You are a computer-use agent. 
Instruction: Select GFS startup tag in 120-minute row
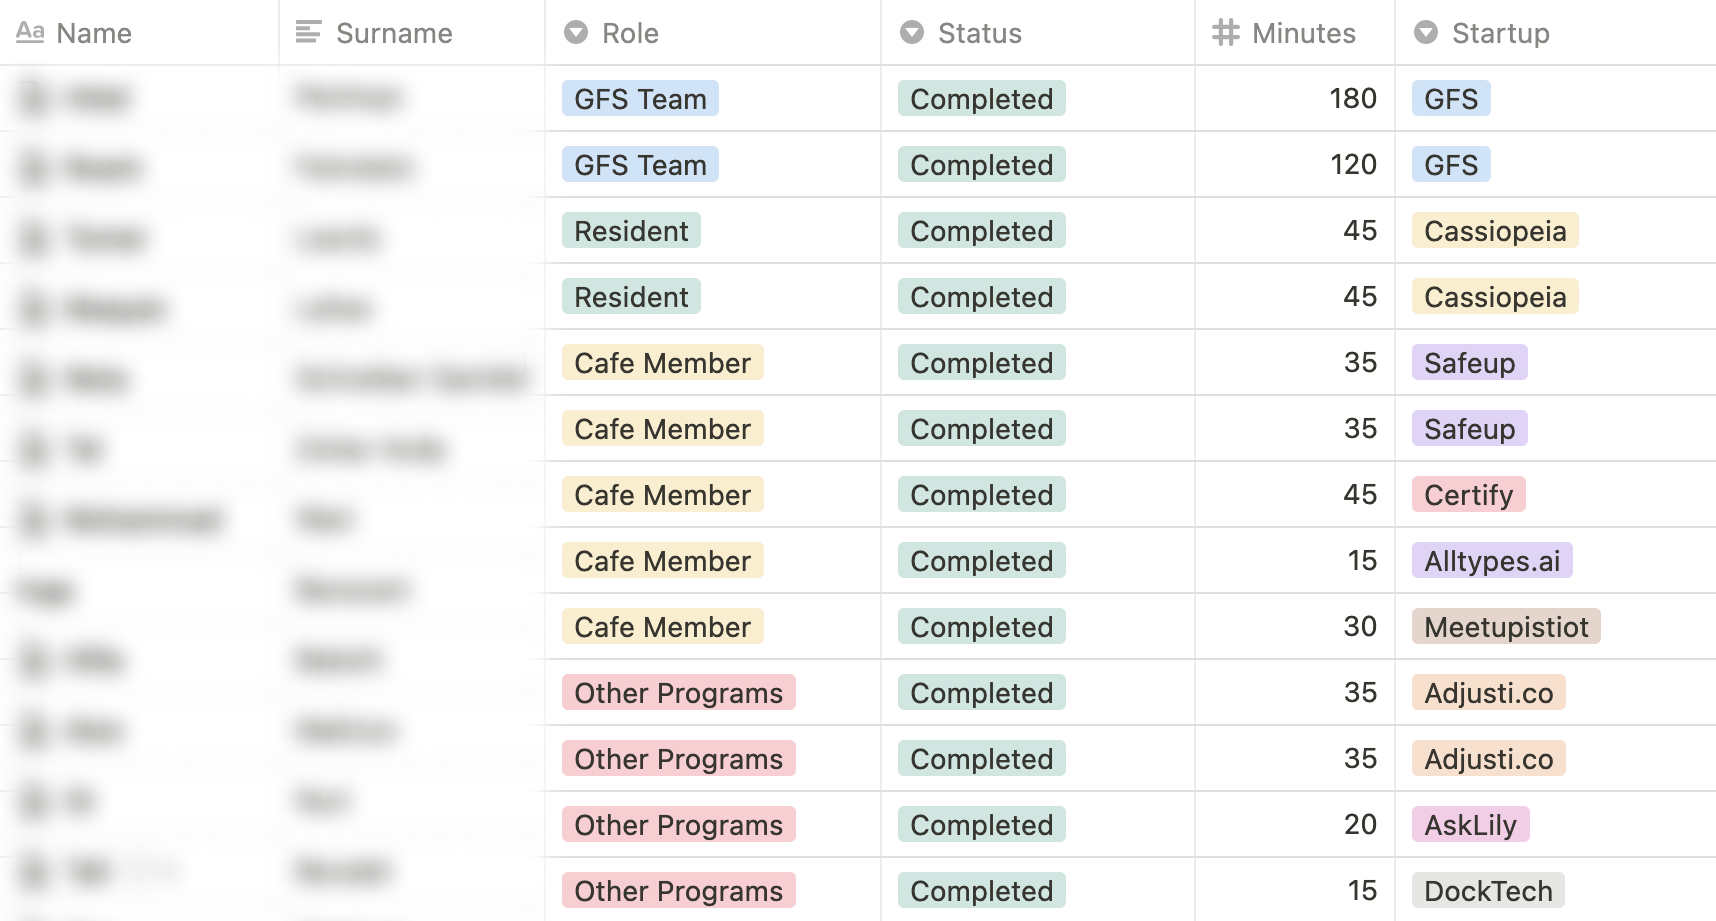click(1451, 164)
